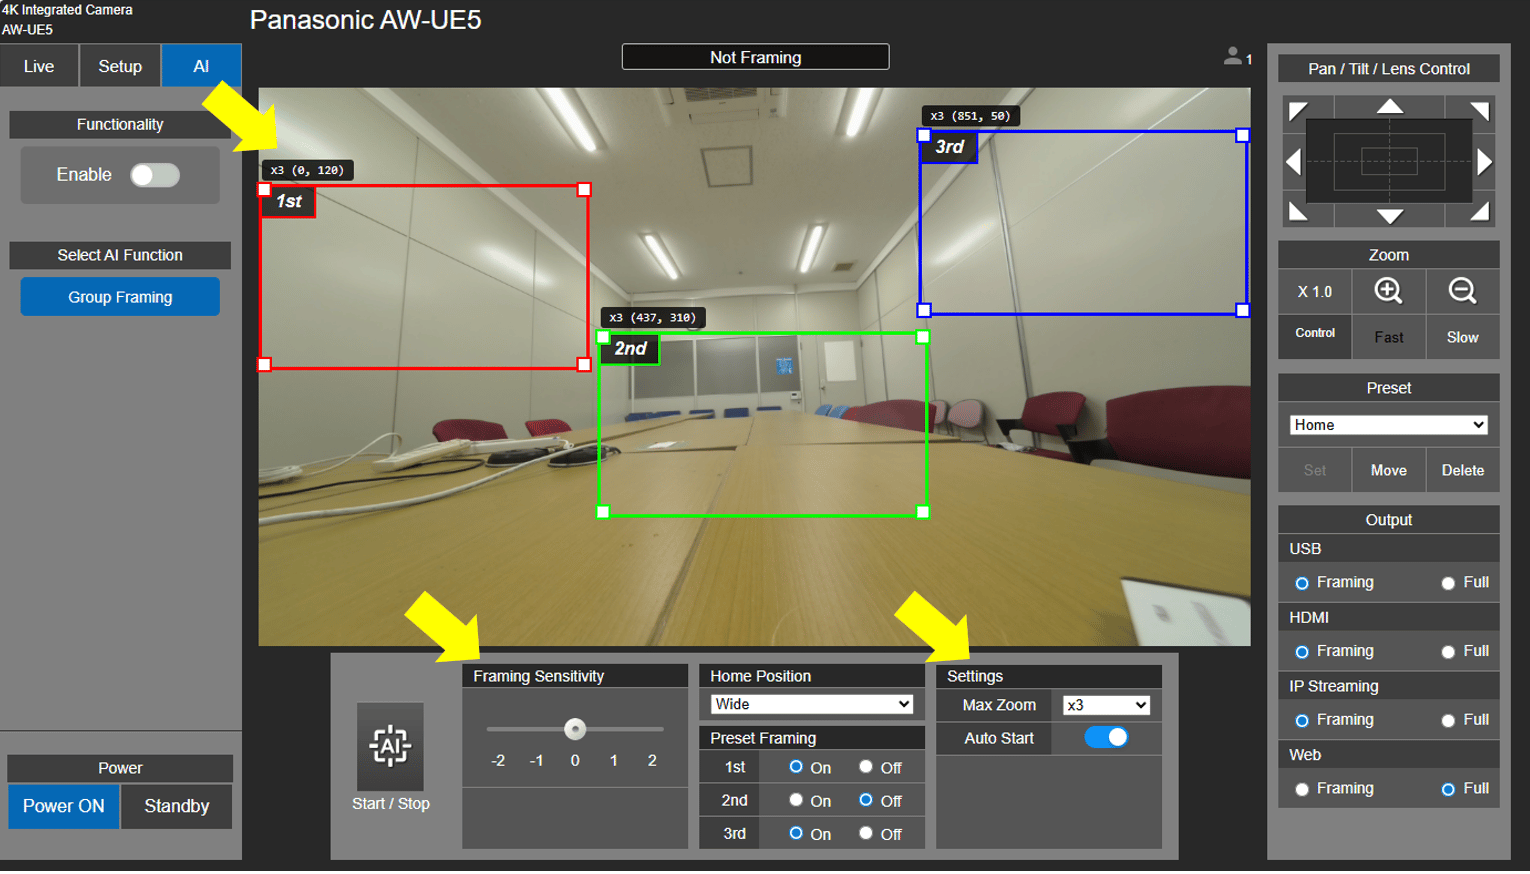Select Framing for USB output
The image size is (1530, 874).
coord(1302,583)
